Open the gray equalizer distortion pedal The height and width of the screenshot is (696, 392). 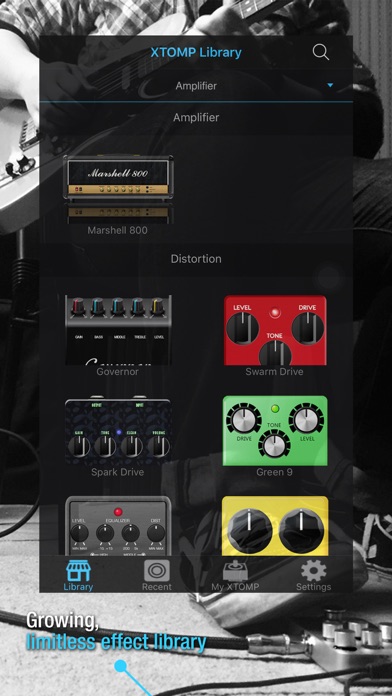pyautogui.click(x=118, y=526)
